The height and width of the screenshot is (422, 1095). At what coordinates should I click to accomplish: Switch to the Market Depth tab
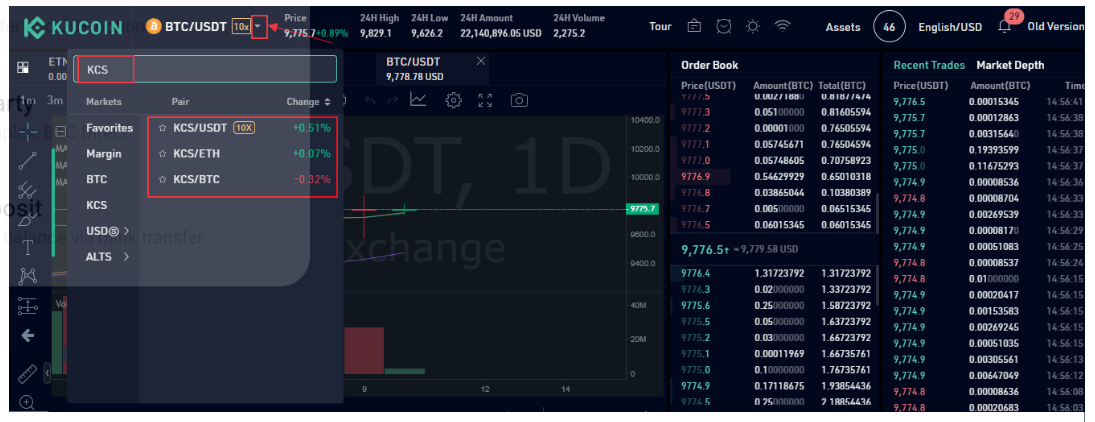(1010, 65)
